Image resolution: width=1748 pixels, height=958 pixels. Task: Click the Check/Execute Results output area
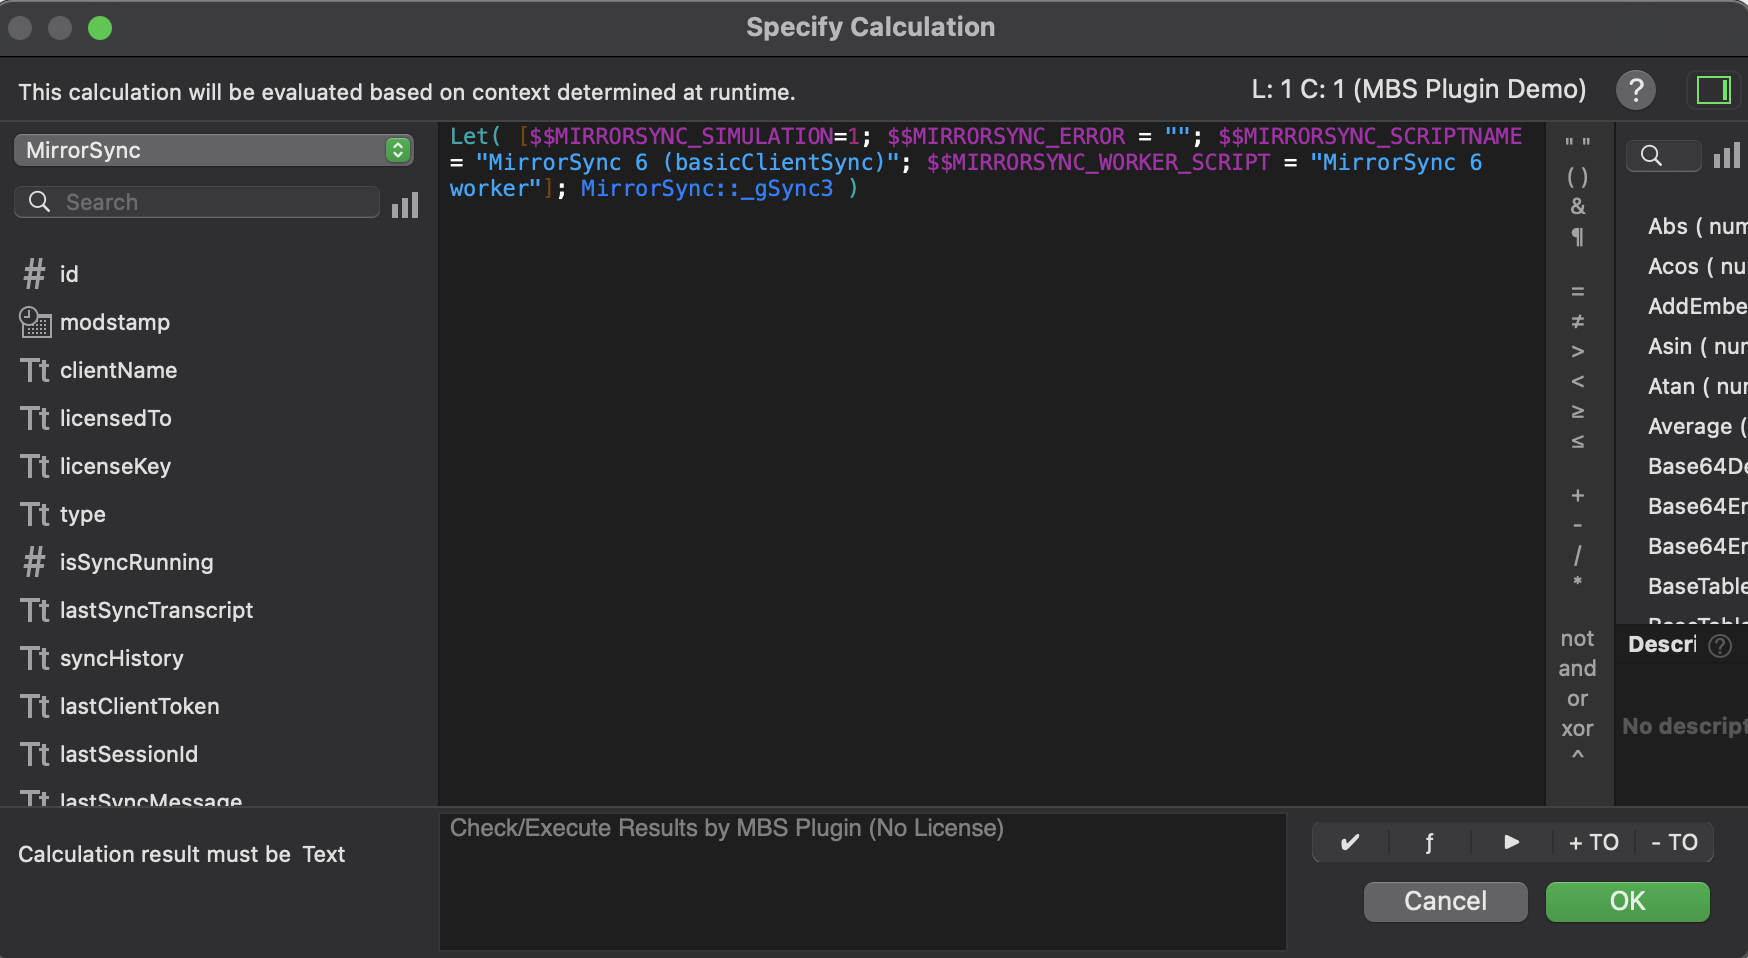pyautogui.click(x=862, y=881)
